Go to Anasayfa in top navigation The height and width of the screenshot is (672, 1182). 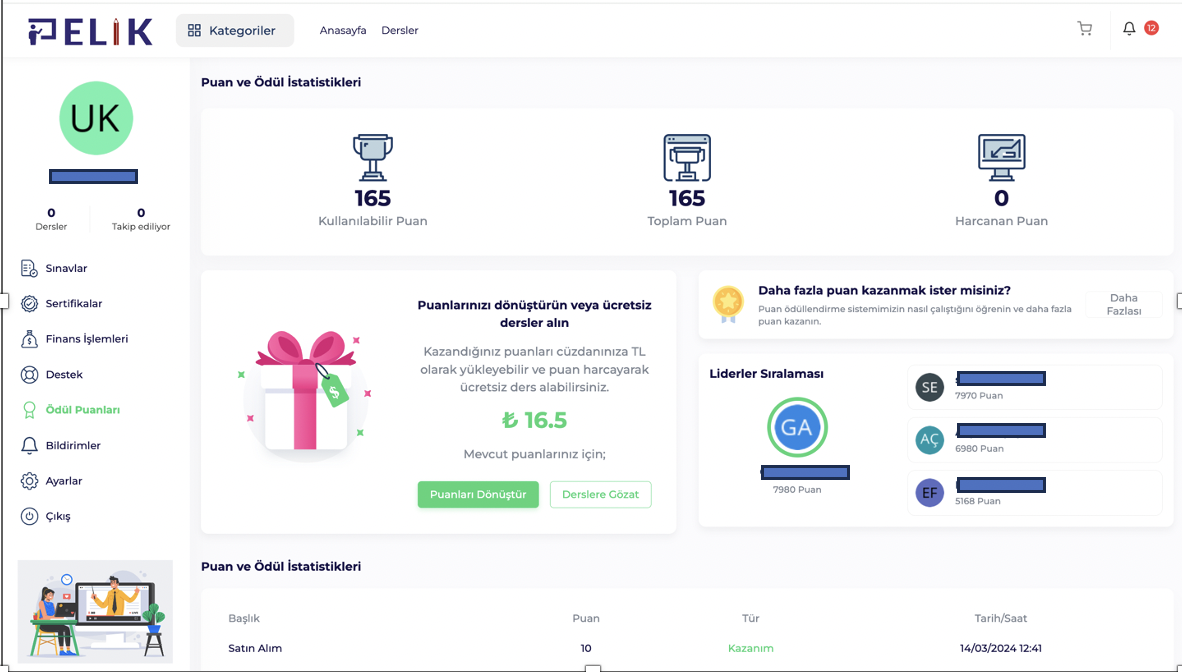pyautogui.click(x=343, y=30)
